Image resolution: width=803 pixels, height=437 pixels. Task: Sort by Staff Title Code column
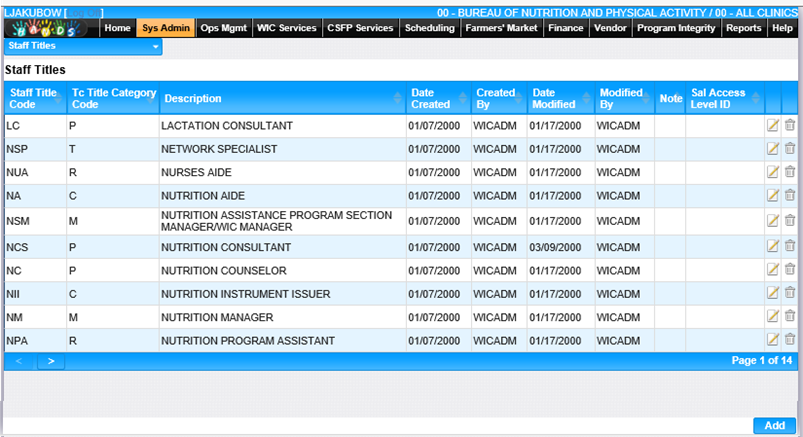pyautogui.click(x=35, y=98)
